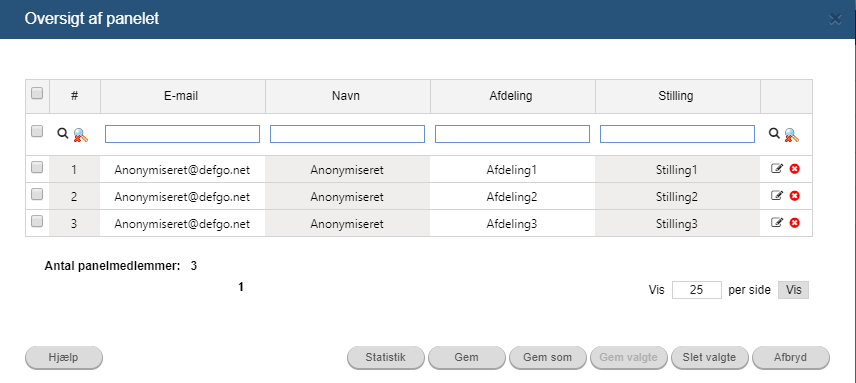Click the left search magnifier icon
This screenshot has width=856, height=383.
pos(63,133)
